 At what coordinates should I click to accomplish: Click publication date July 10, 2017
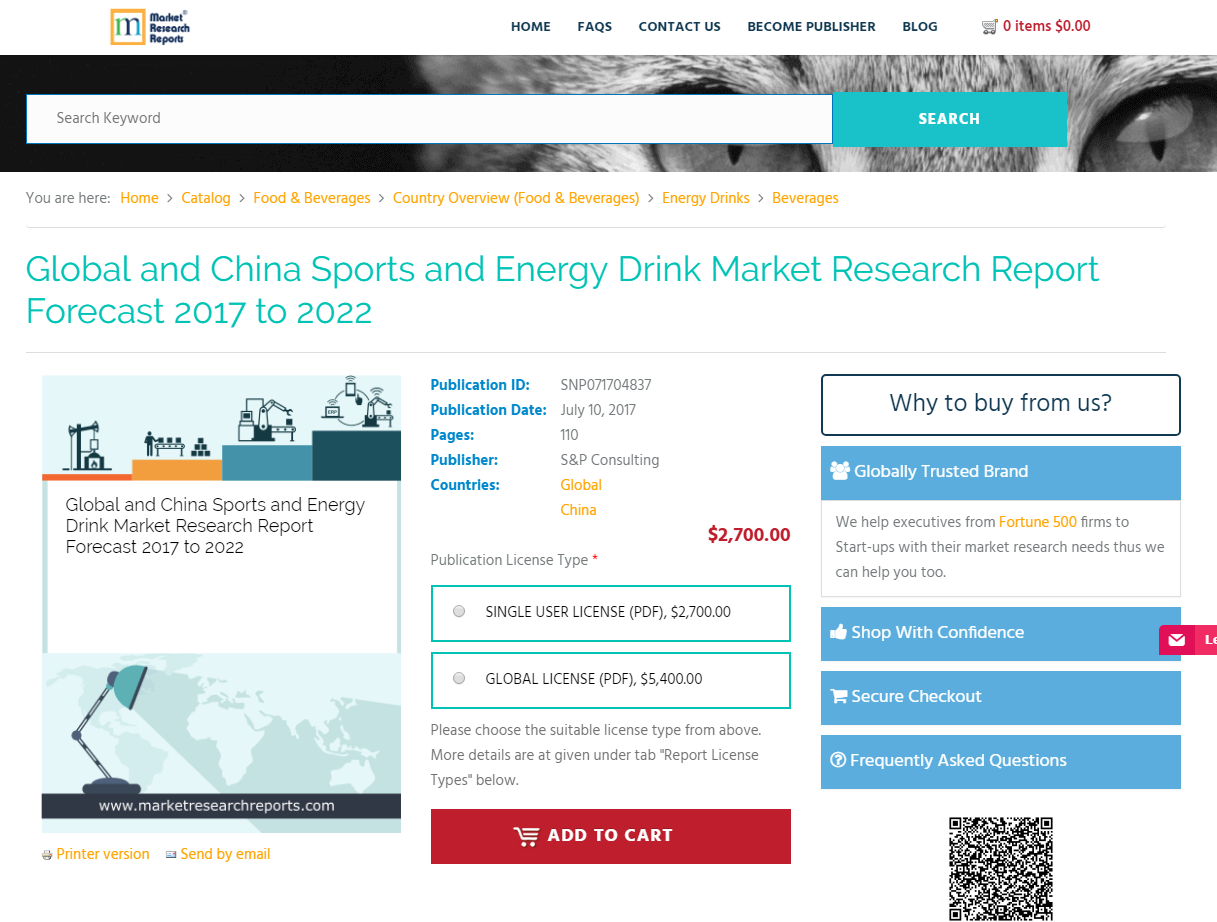(x=598, y=410)
